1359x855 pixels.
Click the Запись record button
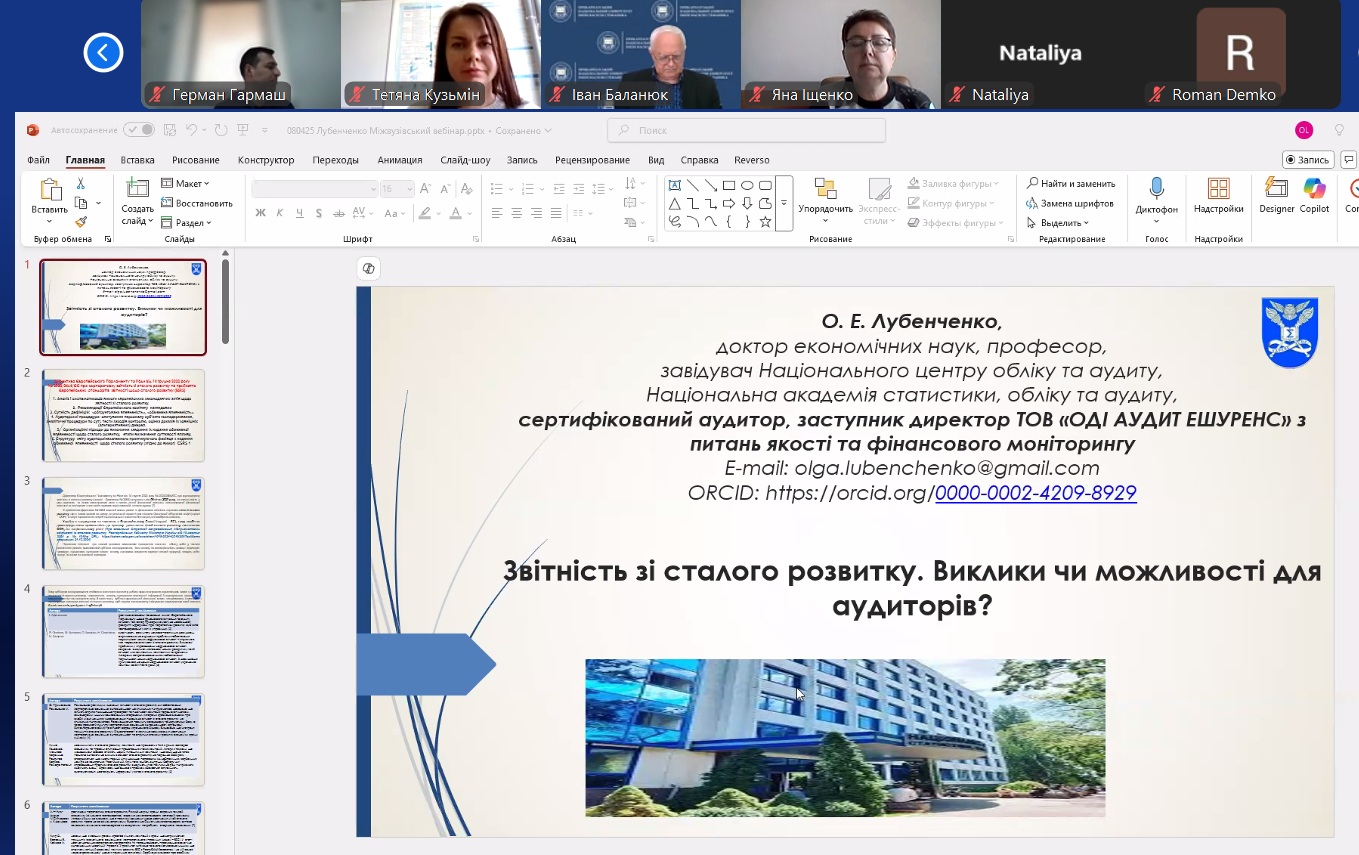[1308, 160]
